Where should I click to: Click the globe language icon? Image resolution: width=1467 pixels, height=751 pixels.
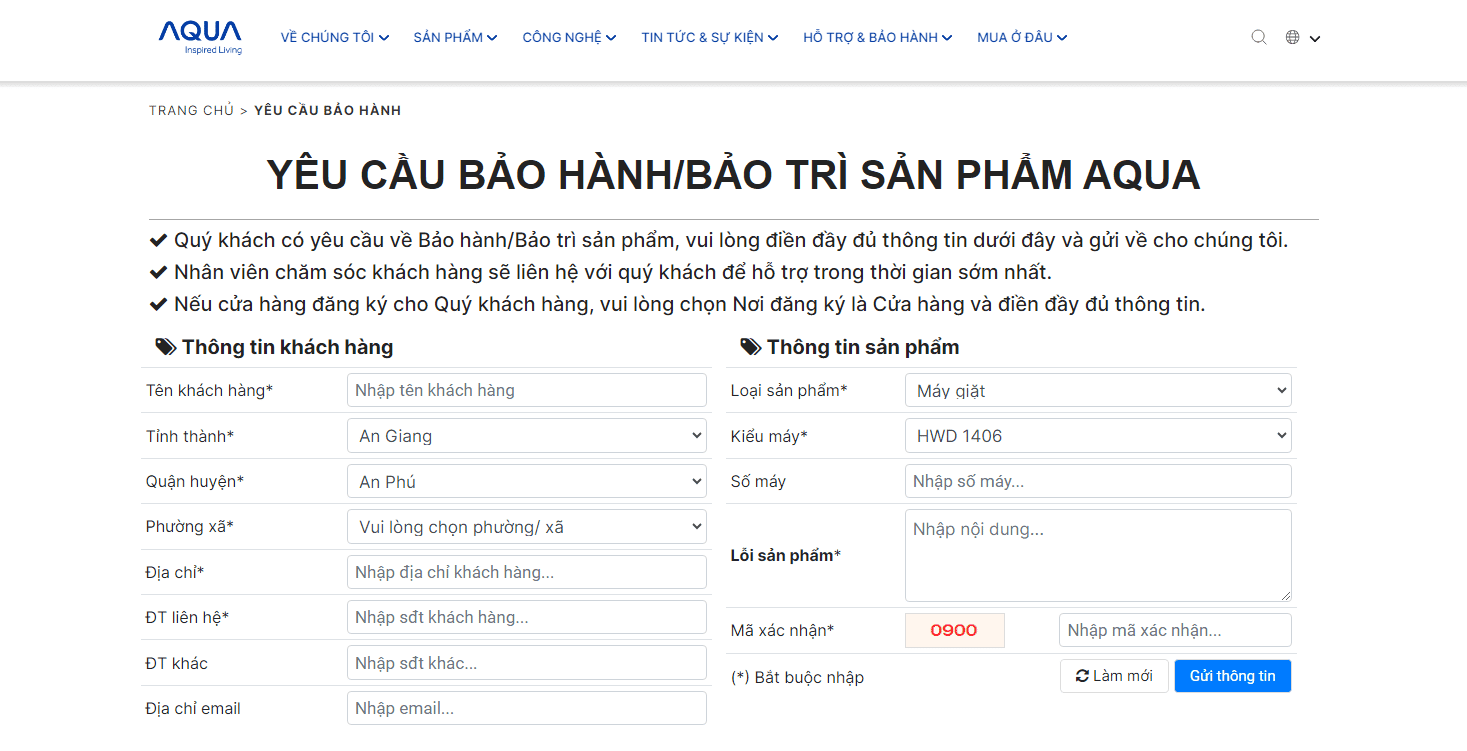point(1291,36)
